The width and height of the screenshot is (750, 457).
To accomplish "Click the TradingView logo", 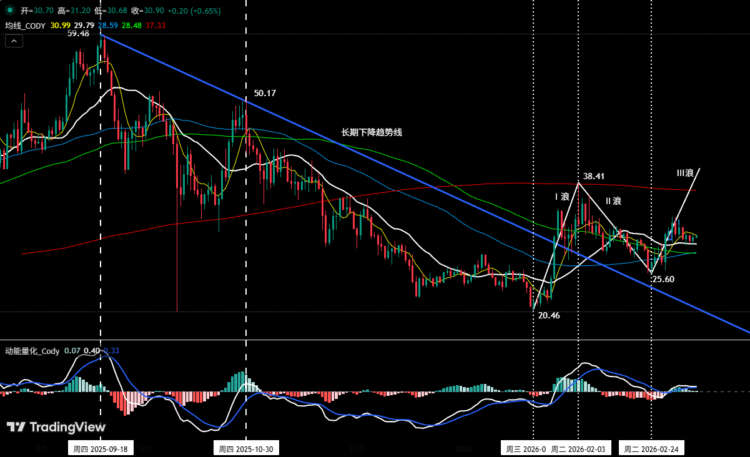I will [x=41, y=427].
